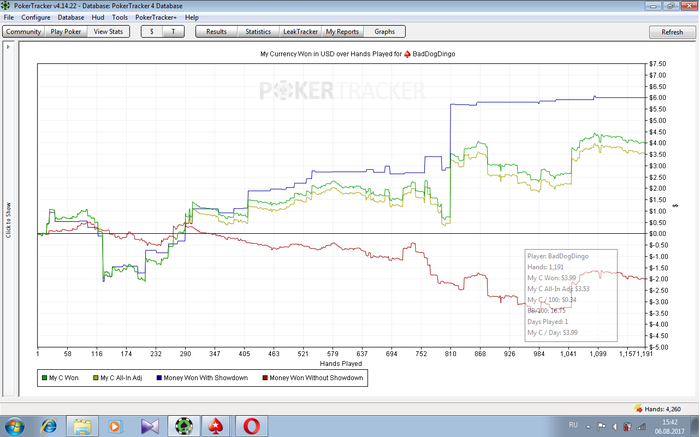Open the My Reports view
This screenshot has width=700, height=437.
pyautogui.click(x=342, y=32)
